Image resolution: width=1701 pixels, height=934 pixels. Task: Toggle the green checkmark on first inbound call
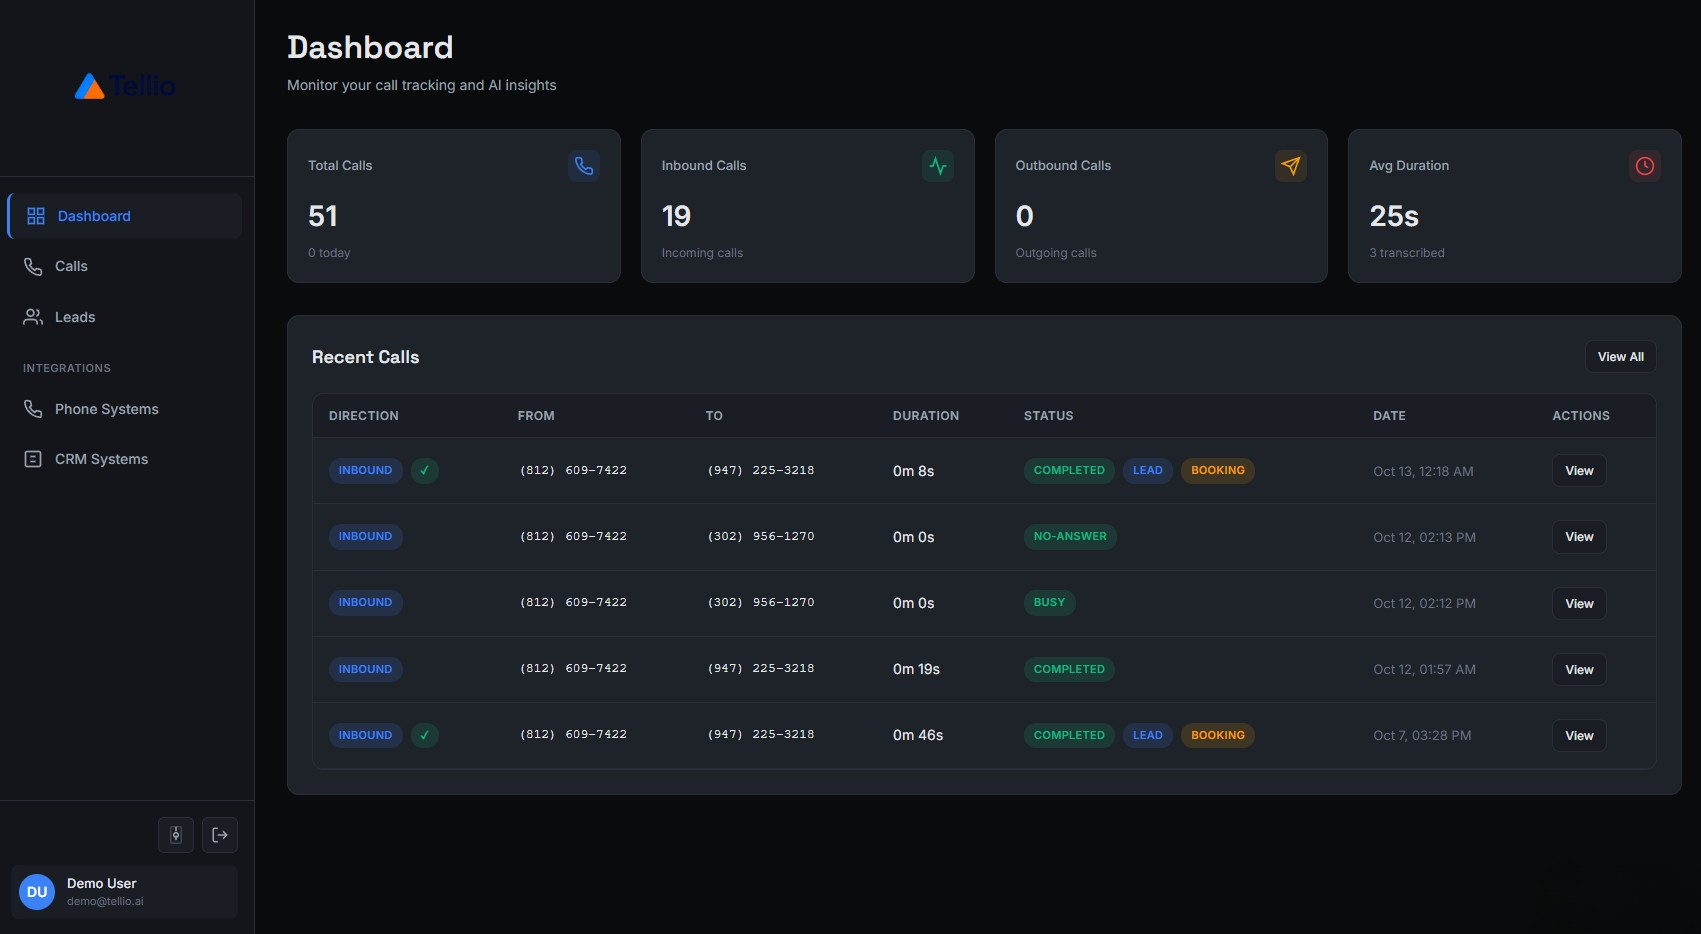(x=424, y=470)
